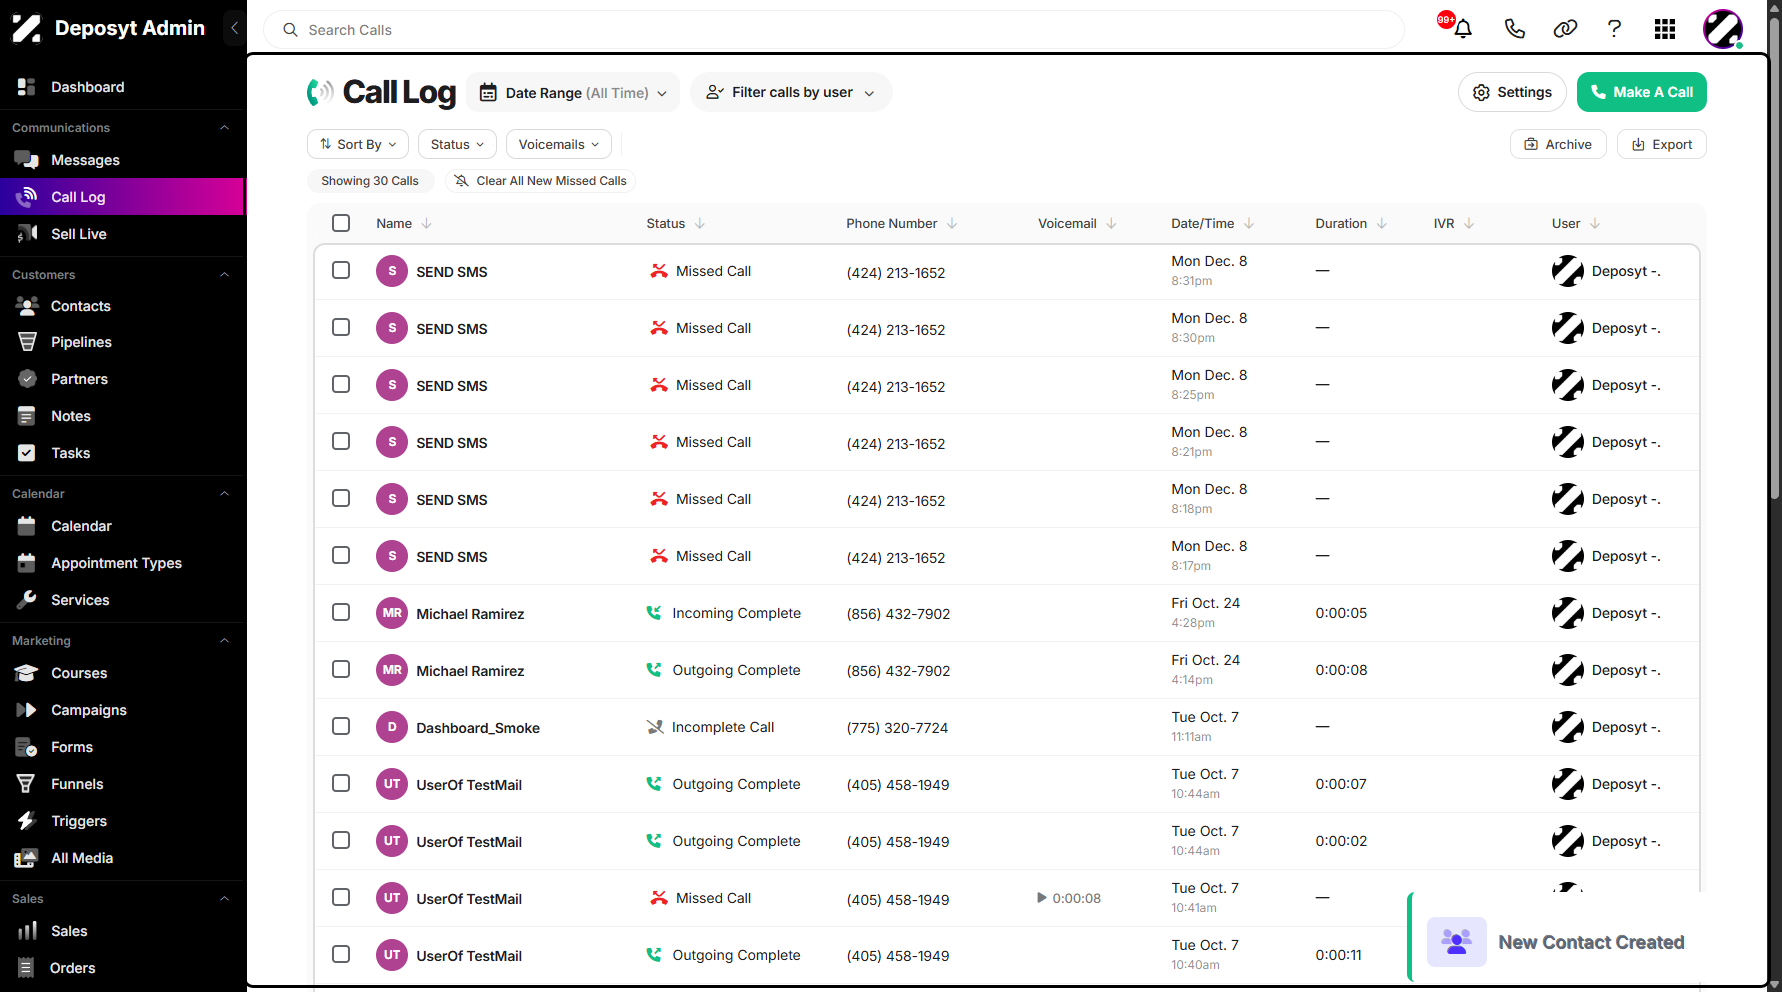Open the link icon in top bar
The height and width of the screenshot is (992, 1782).
(1565, 29)
